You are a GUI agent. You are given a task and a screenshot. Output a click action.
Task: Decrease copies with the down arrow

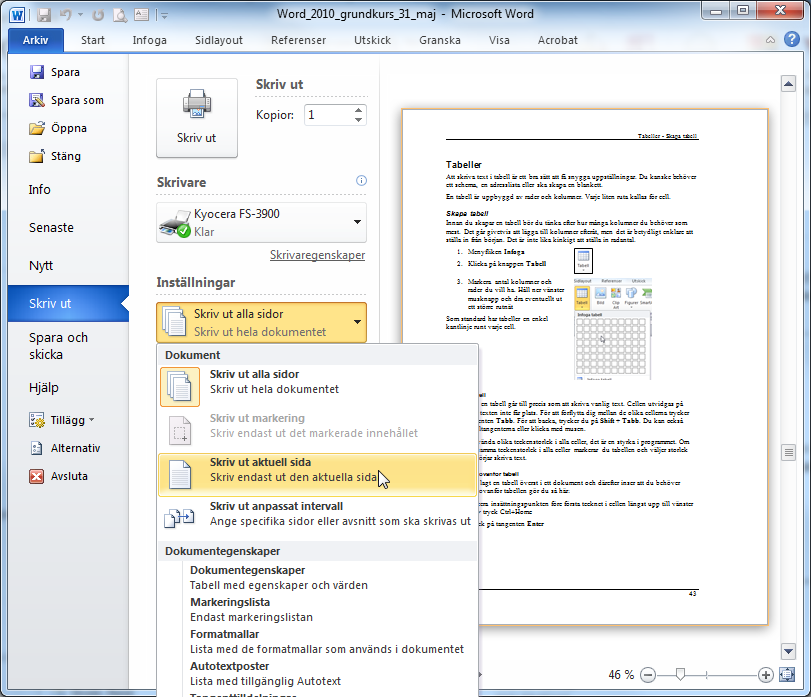(358, 120)
